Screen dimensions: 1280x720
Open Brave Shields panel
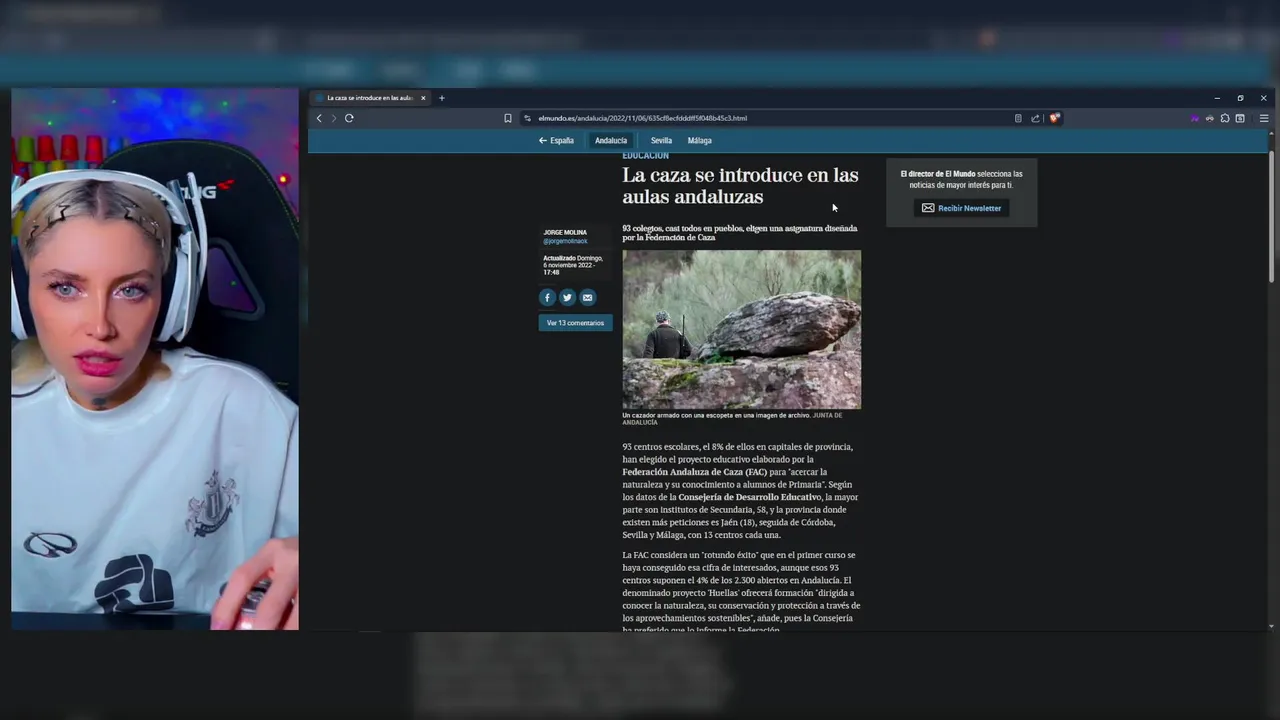[x=1054, y=118]
